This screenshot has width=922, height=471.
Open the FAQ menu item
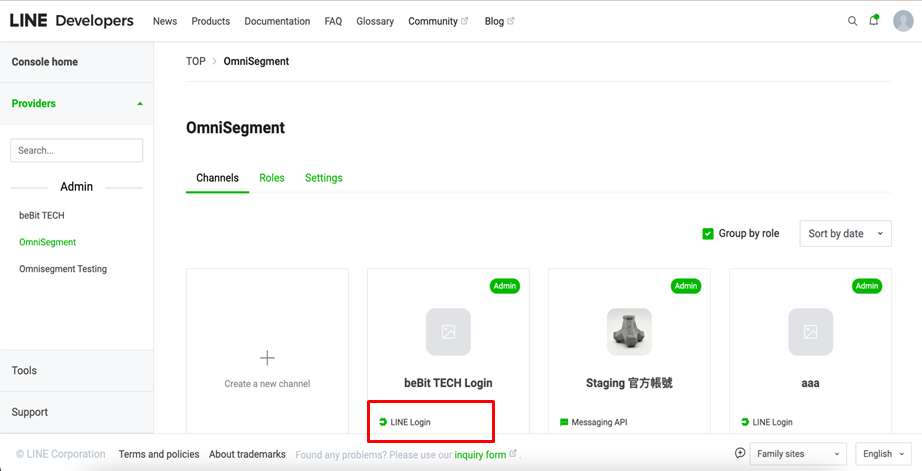[333, 21]
